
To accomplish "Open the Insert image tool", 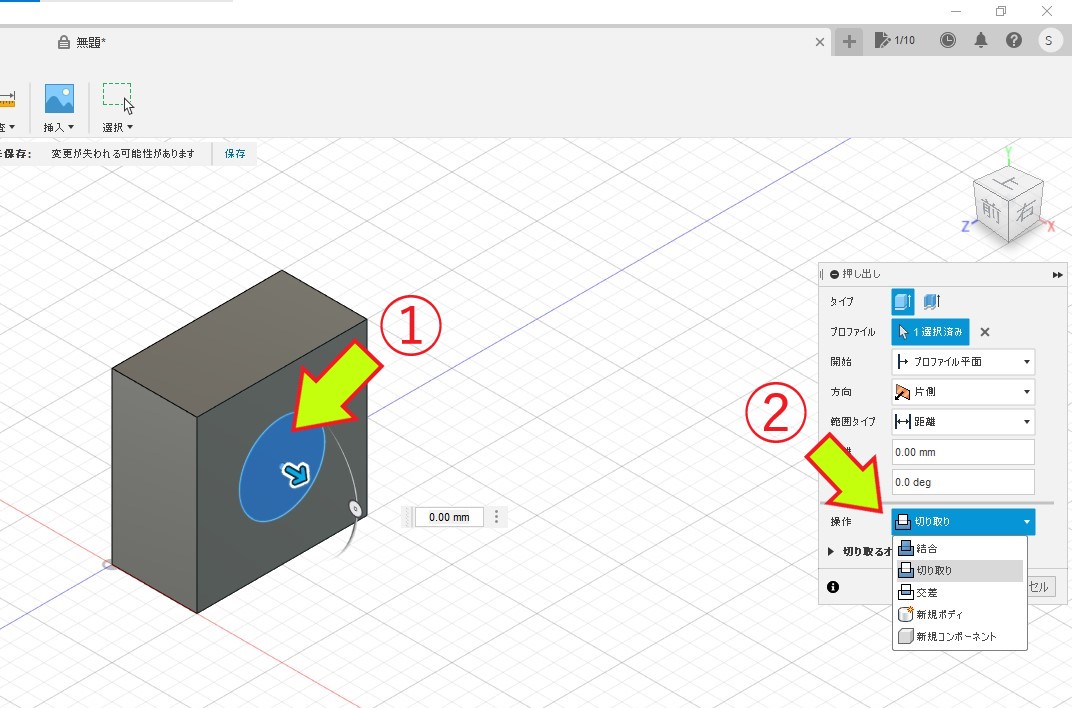I will pyautogui.click(x=59, y=99).
